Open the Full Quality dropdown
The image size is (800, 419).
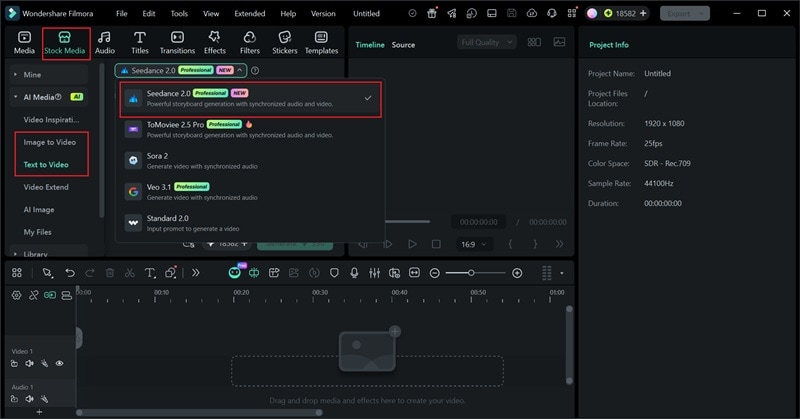(487, 42)
